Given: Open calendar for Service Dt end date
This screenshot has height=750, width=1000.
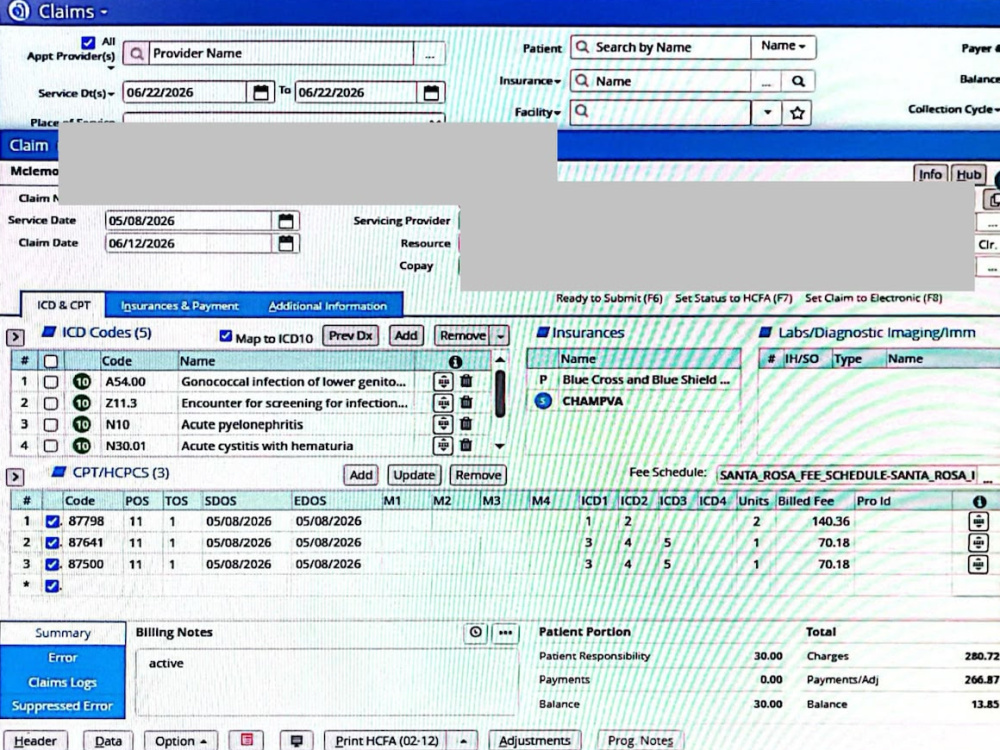Looking at the screenshot, I should pyautogui.click(x=431, y=92).
